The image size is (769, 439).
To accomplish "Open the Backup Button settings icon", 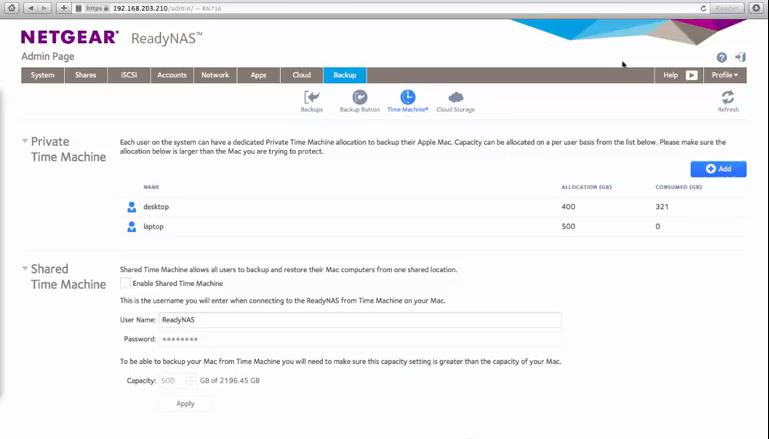I will [359, 97].
